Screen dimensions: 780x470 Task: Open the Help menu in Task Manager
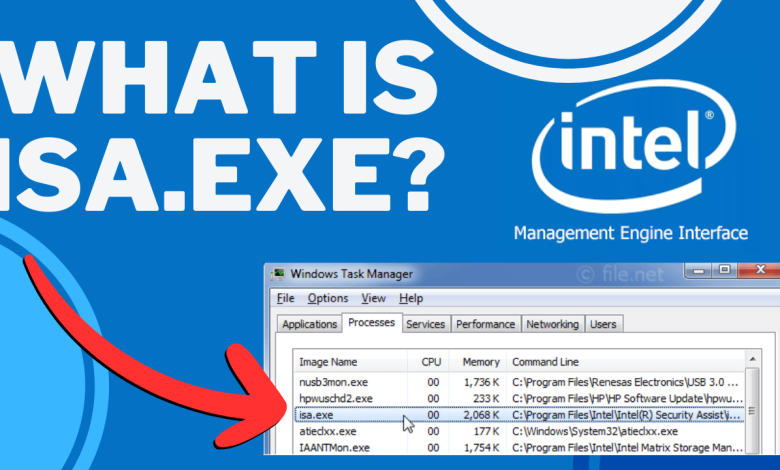pyautogui.click(x=411, y=298)
